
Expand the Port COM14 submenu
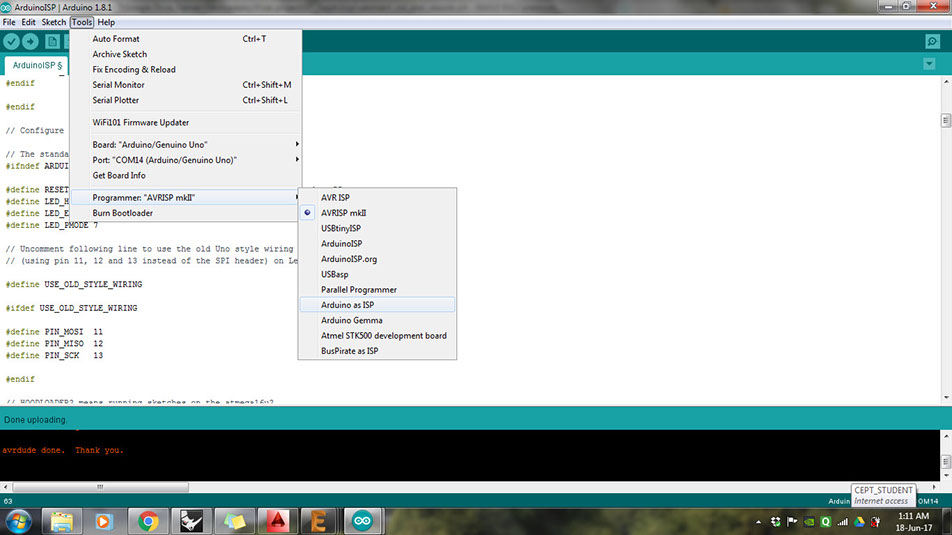[186, 160]
